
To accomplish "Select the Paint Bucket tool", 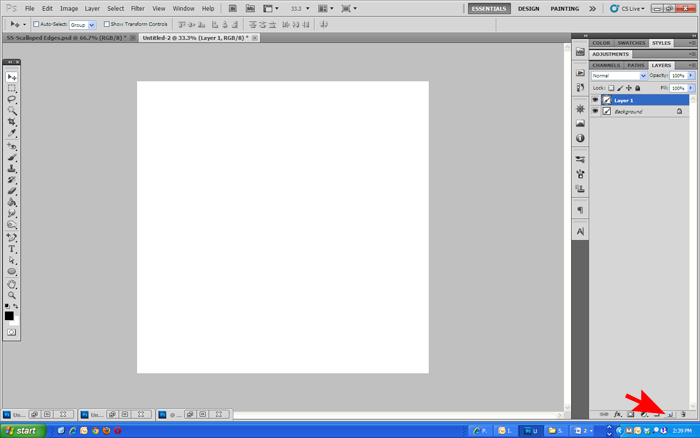I will tap(12, 202).
